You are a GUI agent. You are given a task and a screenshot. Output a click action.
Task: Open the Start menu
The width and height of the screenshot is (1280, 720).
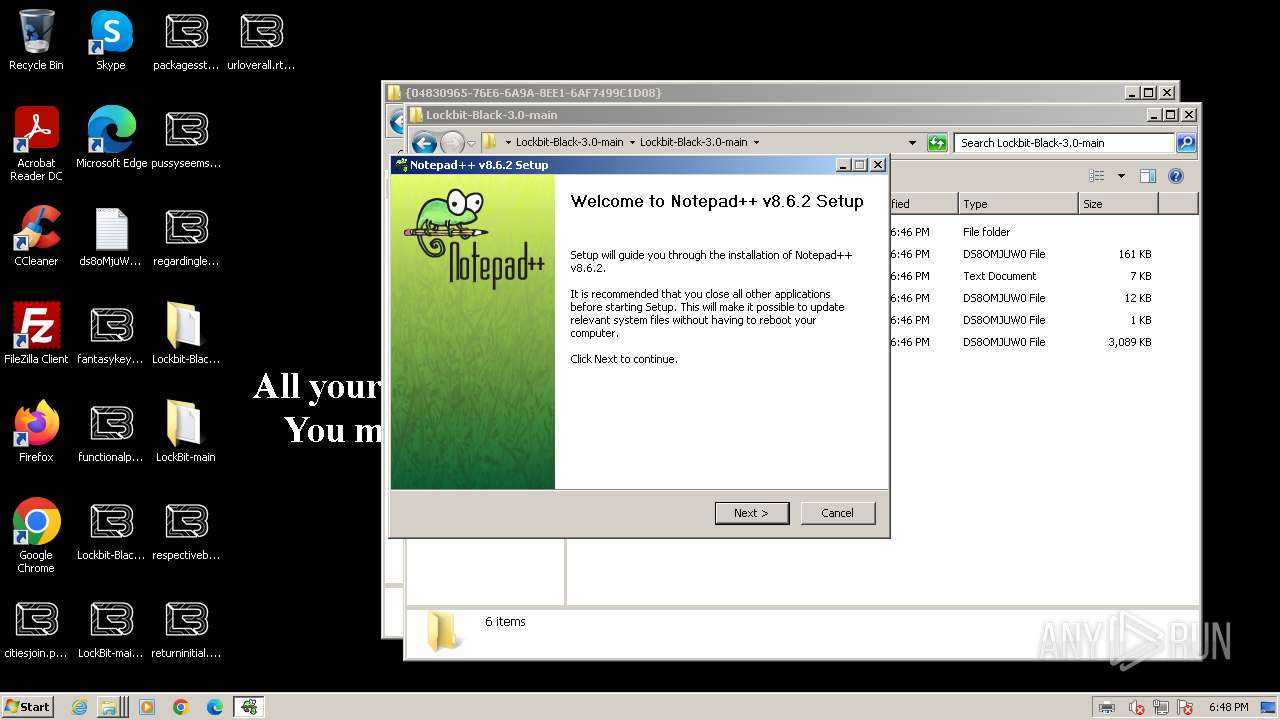[28, 707]
